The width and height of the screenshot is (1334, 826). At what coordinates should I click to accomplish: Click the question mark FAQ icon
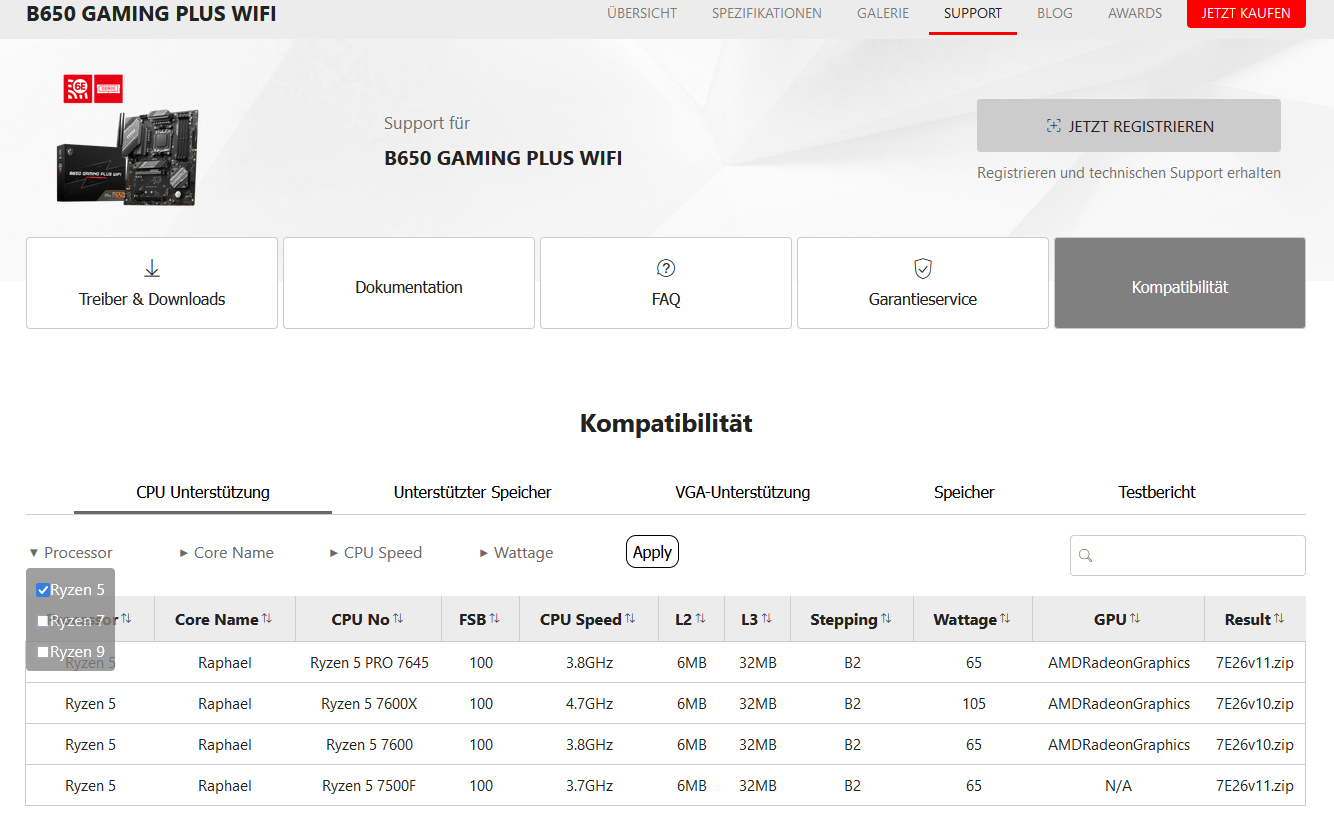pyautogui.click(x=666, y=268)
